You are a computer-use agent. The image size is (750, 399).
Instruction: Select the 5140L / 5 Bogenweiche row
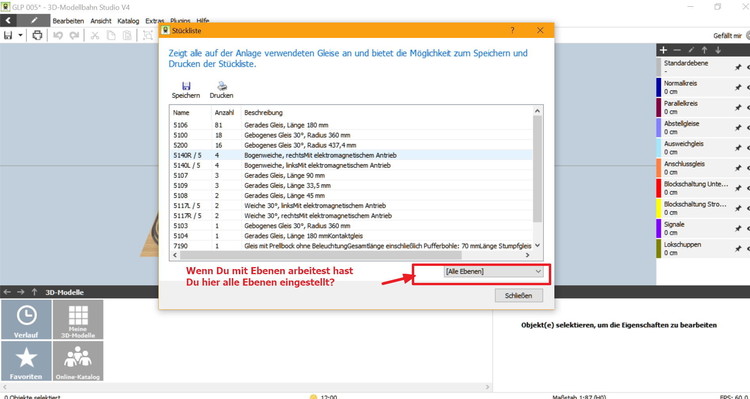(351, 165)
